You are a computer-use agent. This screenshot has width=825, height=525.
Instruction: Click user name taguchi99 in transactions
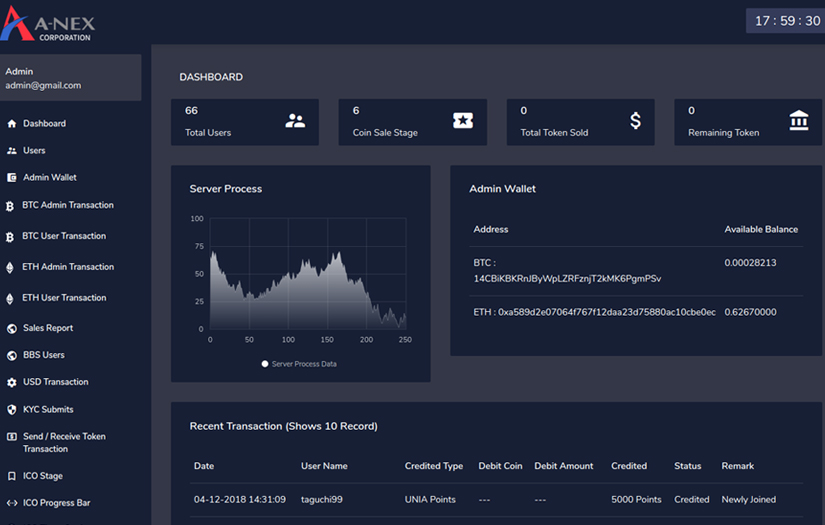click(321, 500)
